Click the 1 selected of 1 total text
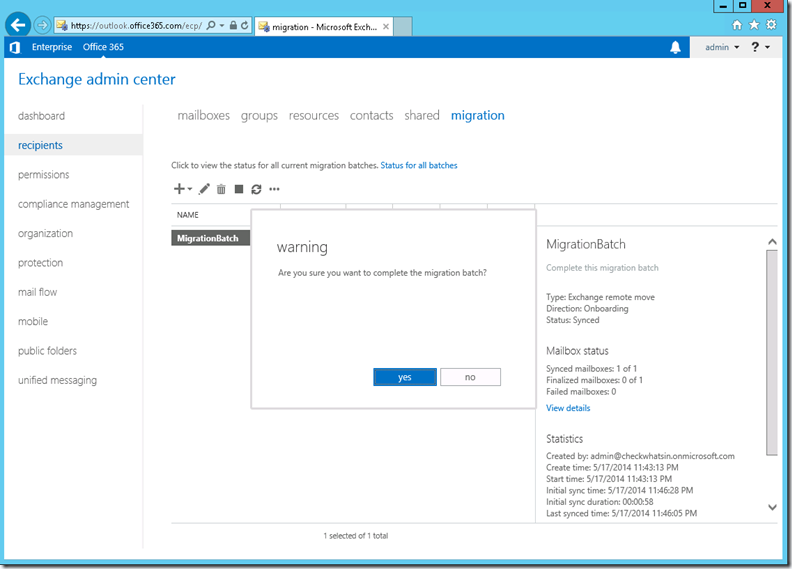Screen dimensions: 792x569 click(x=356, y=536)
